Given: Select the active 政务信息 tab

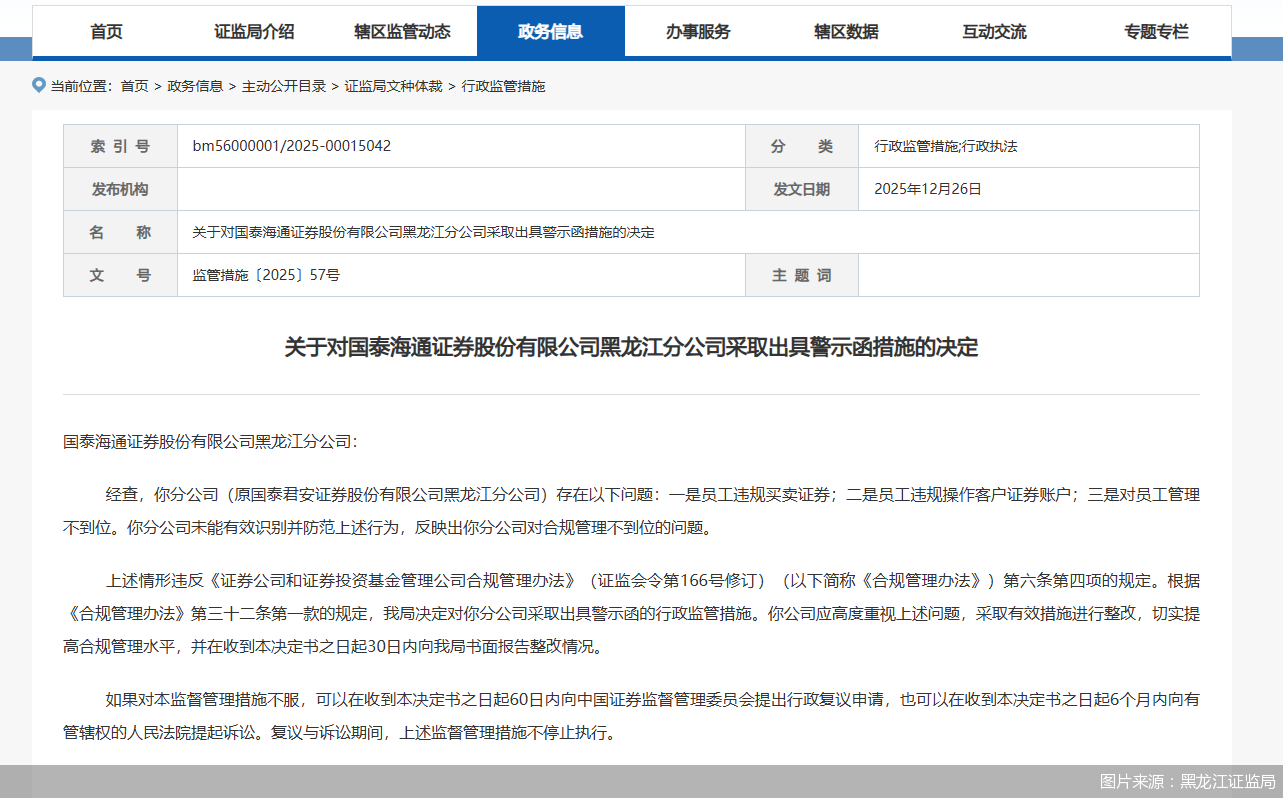Looking at the screenshot, I should coord(551,31).
